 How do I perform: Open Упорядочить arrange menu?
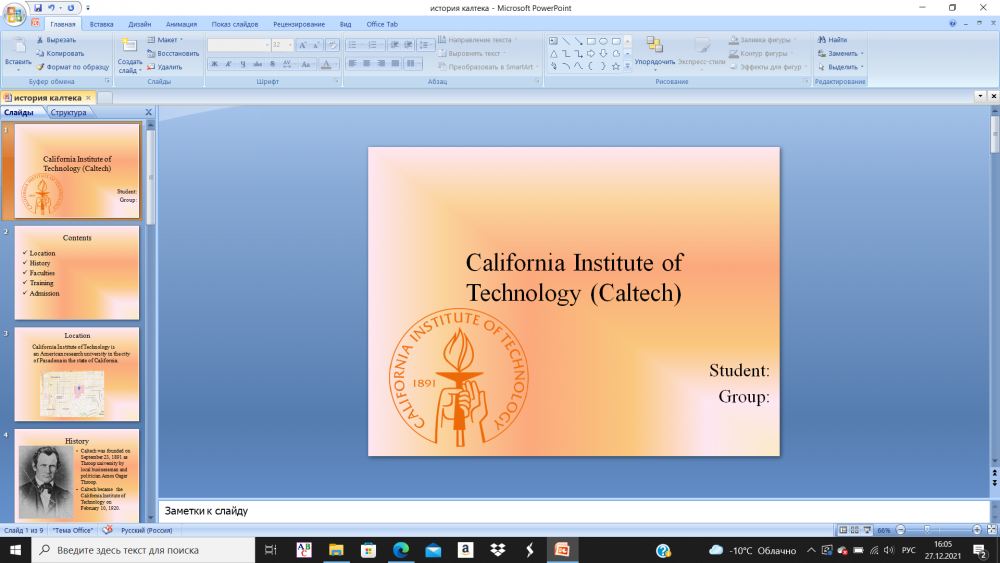(654, 52)
